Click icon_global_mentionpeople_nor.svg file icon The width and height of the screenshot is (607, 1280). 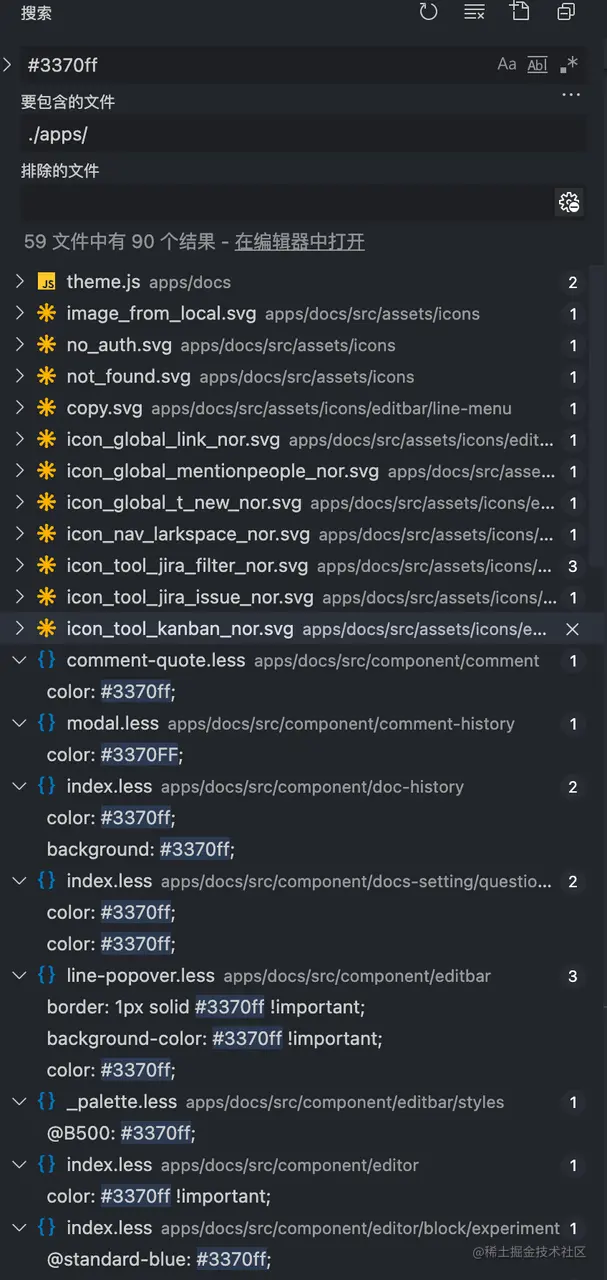[46, 471]
